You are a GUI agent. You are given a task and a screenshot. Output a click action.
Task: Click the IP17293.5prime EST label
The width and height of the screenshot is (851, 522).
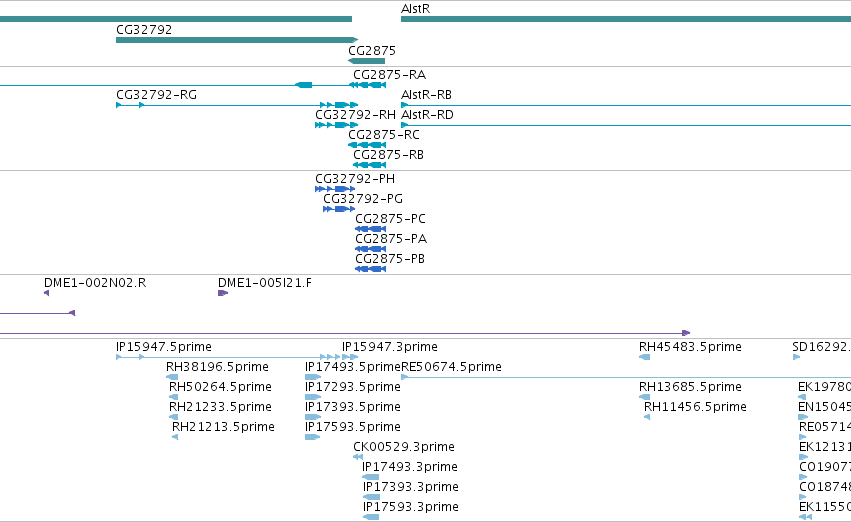click(353, 387)
